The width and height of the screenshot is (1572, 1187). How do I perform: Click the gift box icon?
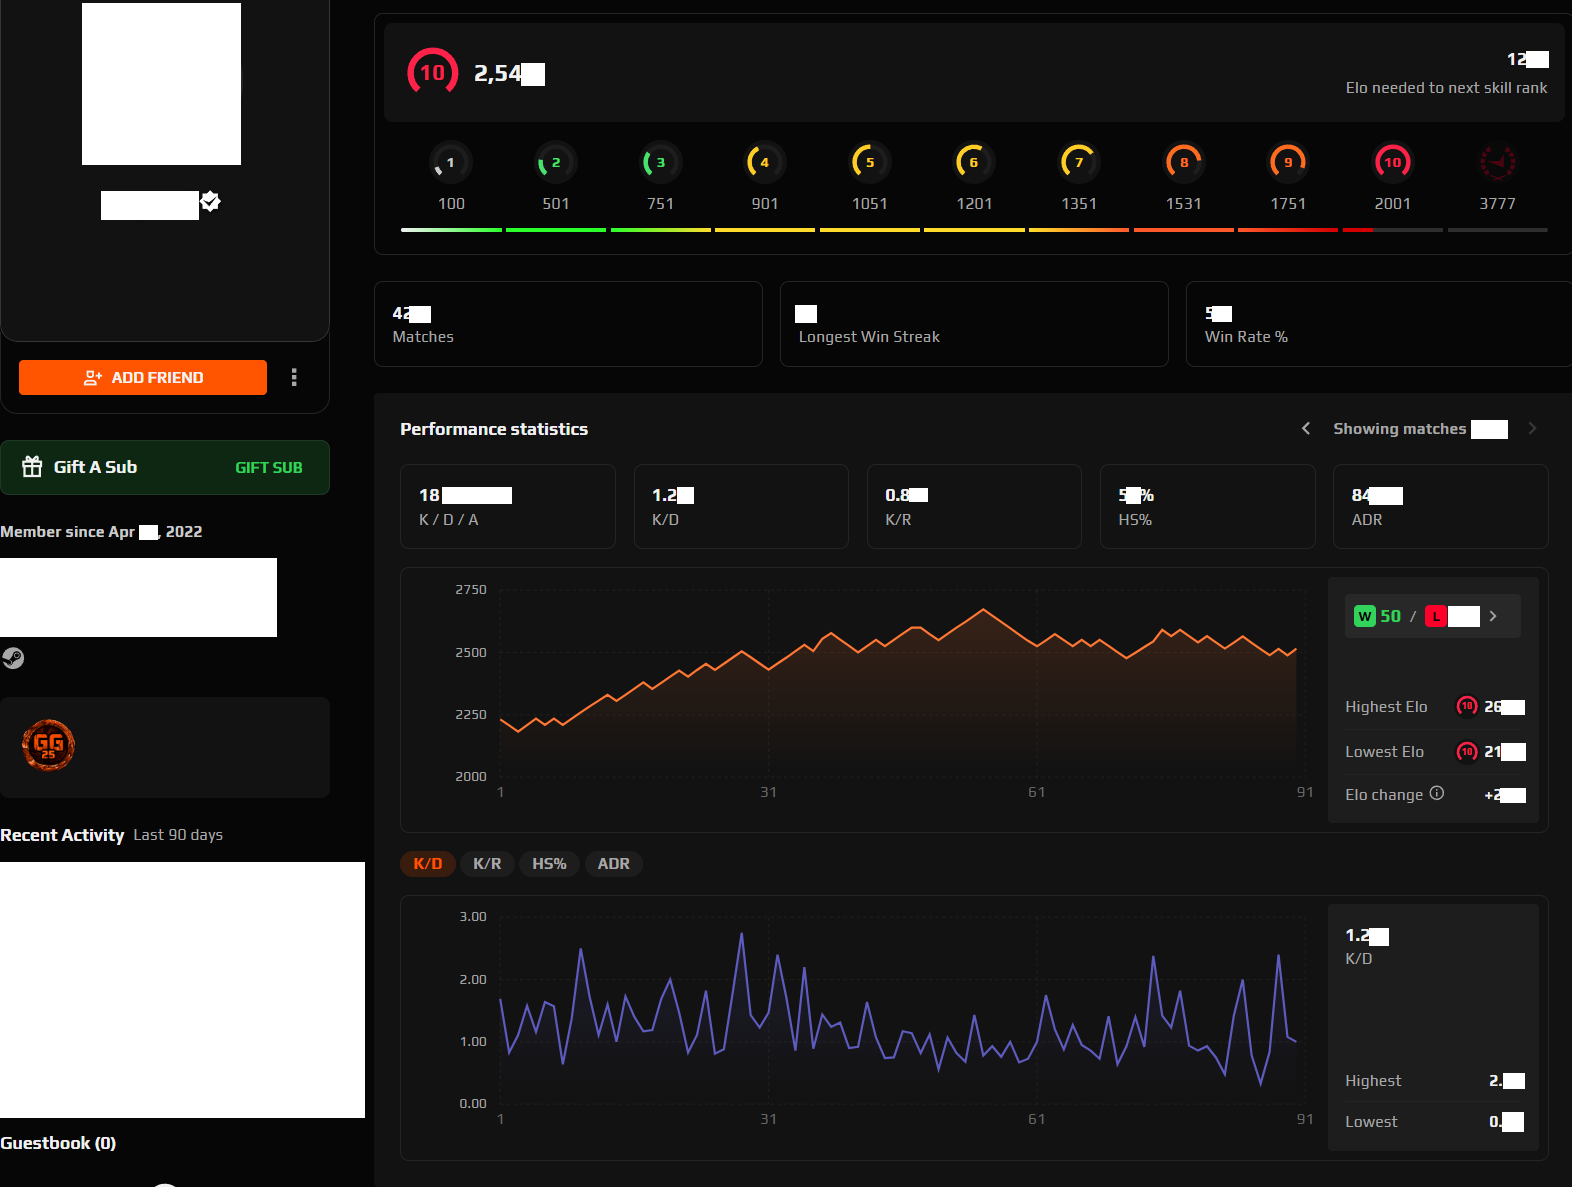(x=33, y=467)
